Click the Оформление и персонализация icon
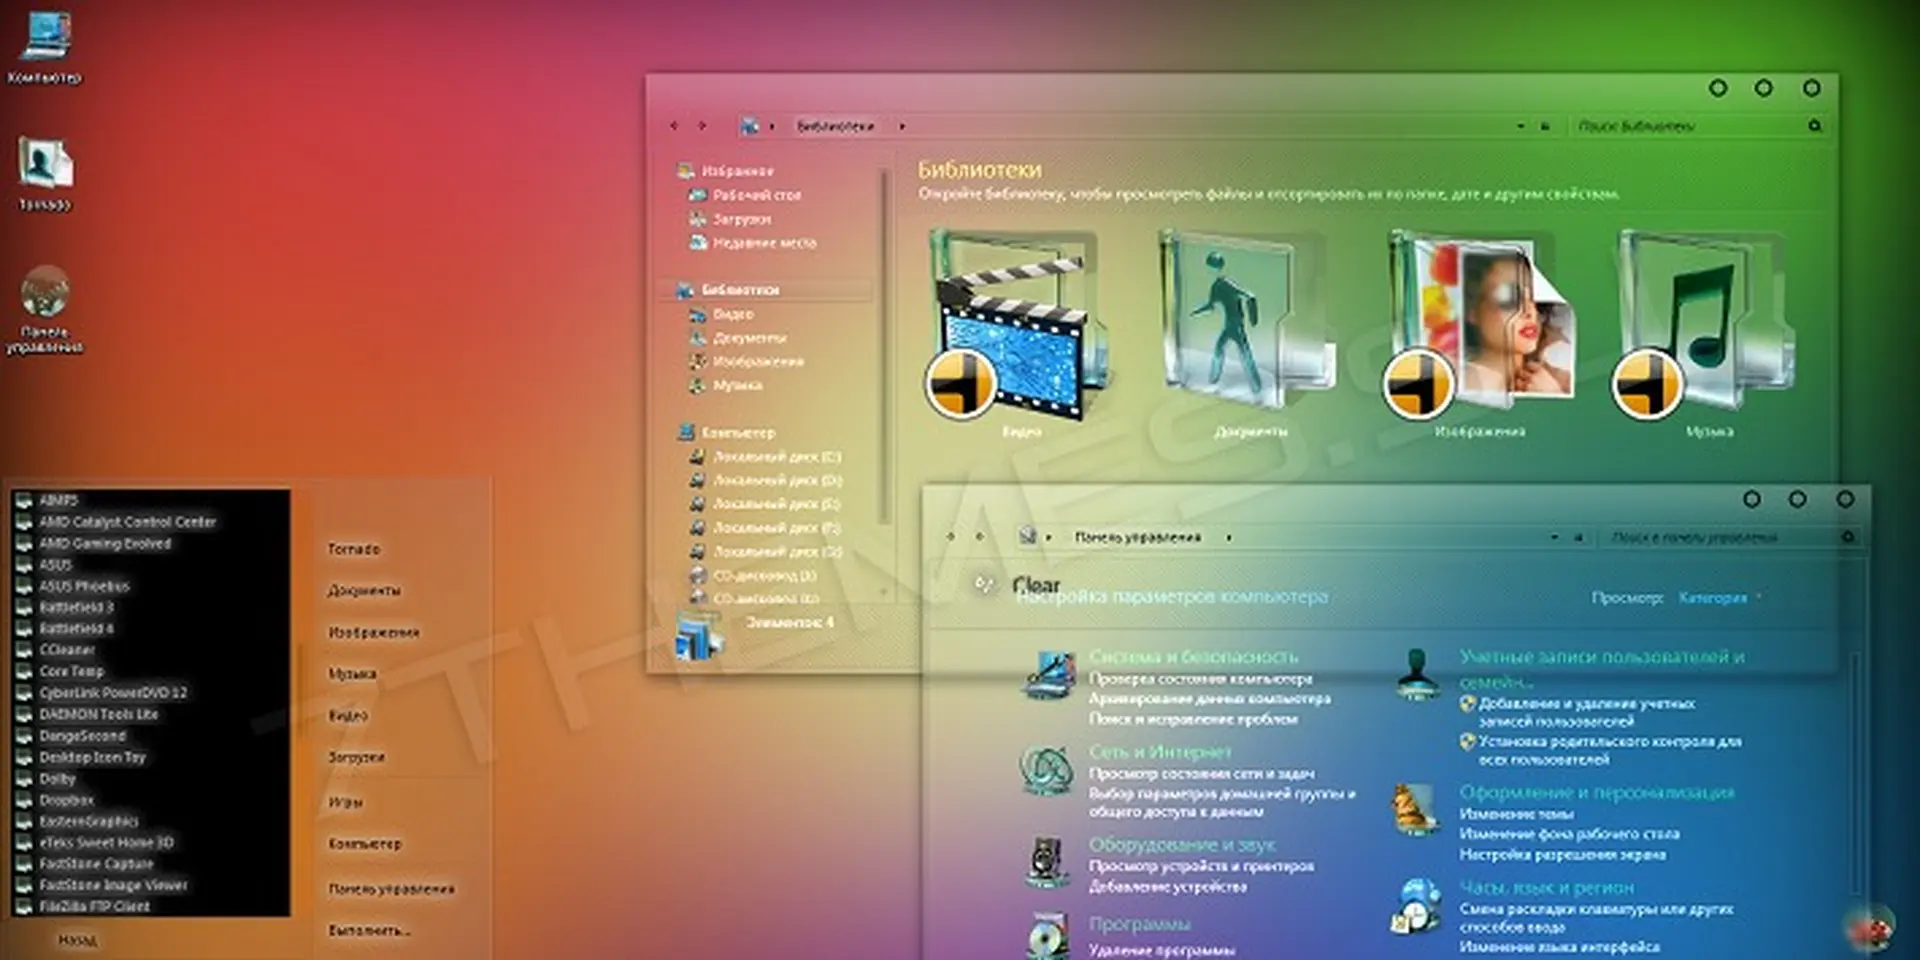 pos(1415,810)
